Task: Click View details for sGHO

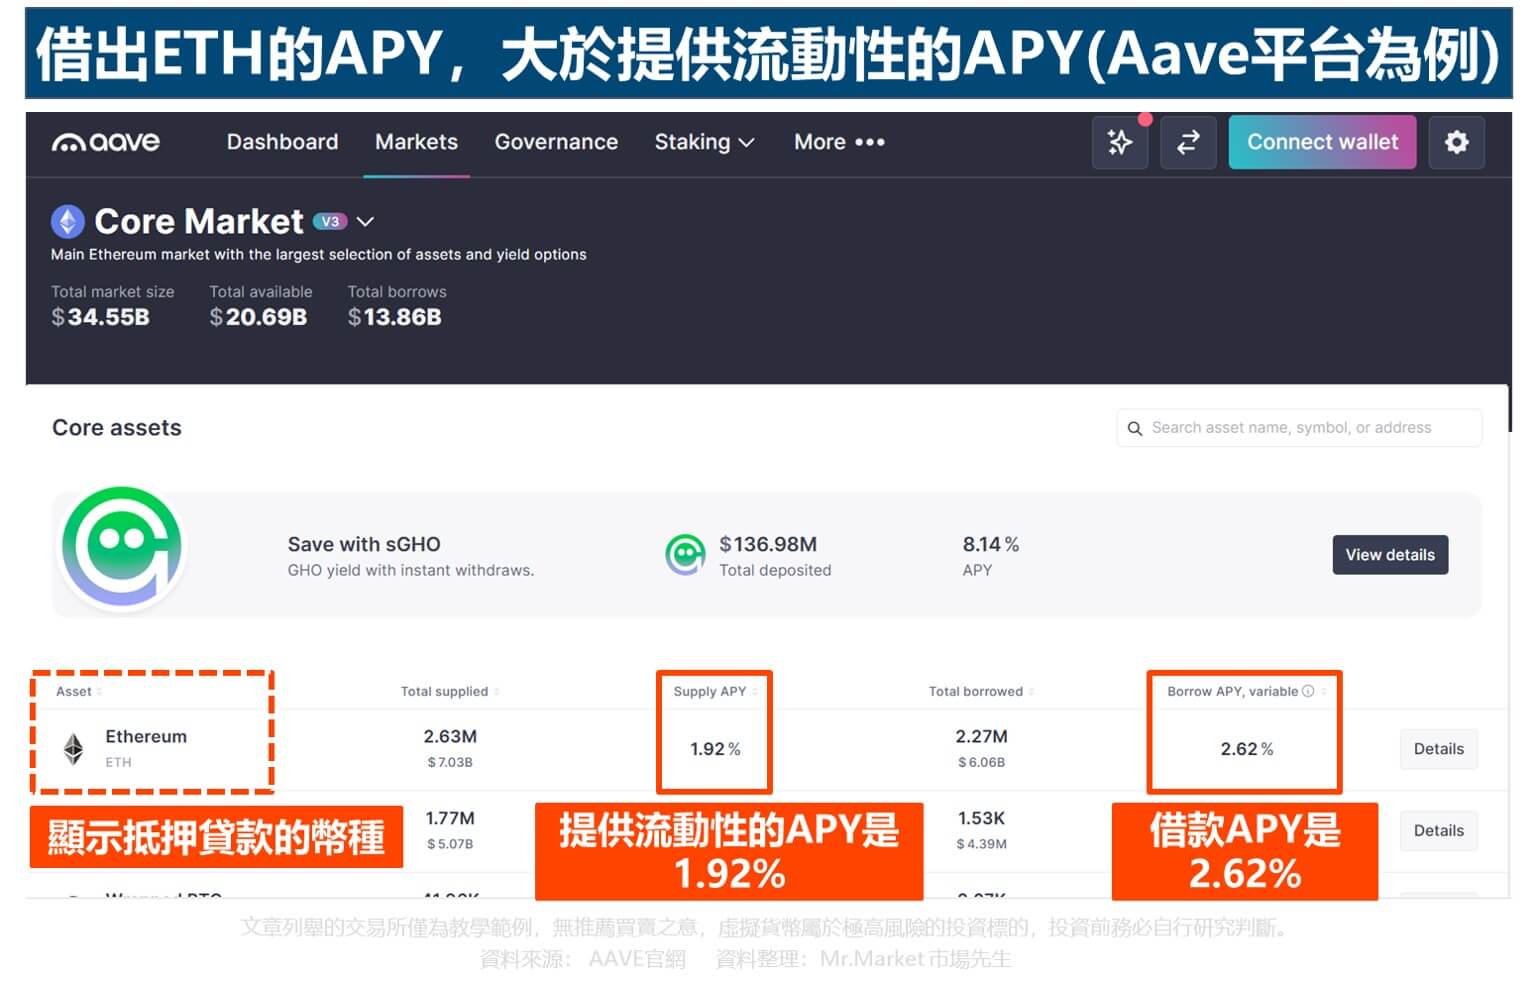Action: click(1390, 555)
